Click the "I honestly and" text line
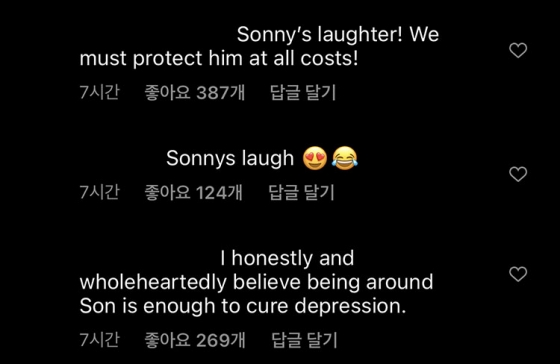The height and width of the screenshot is (364, 560). (287, 258)
